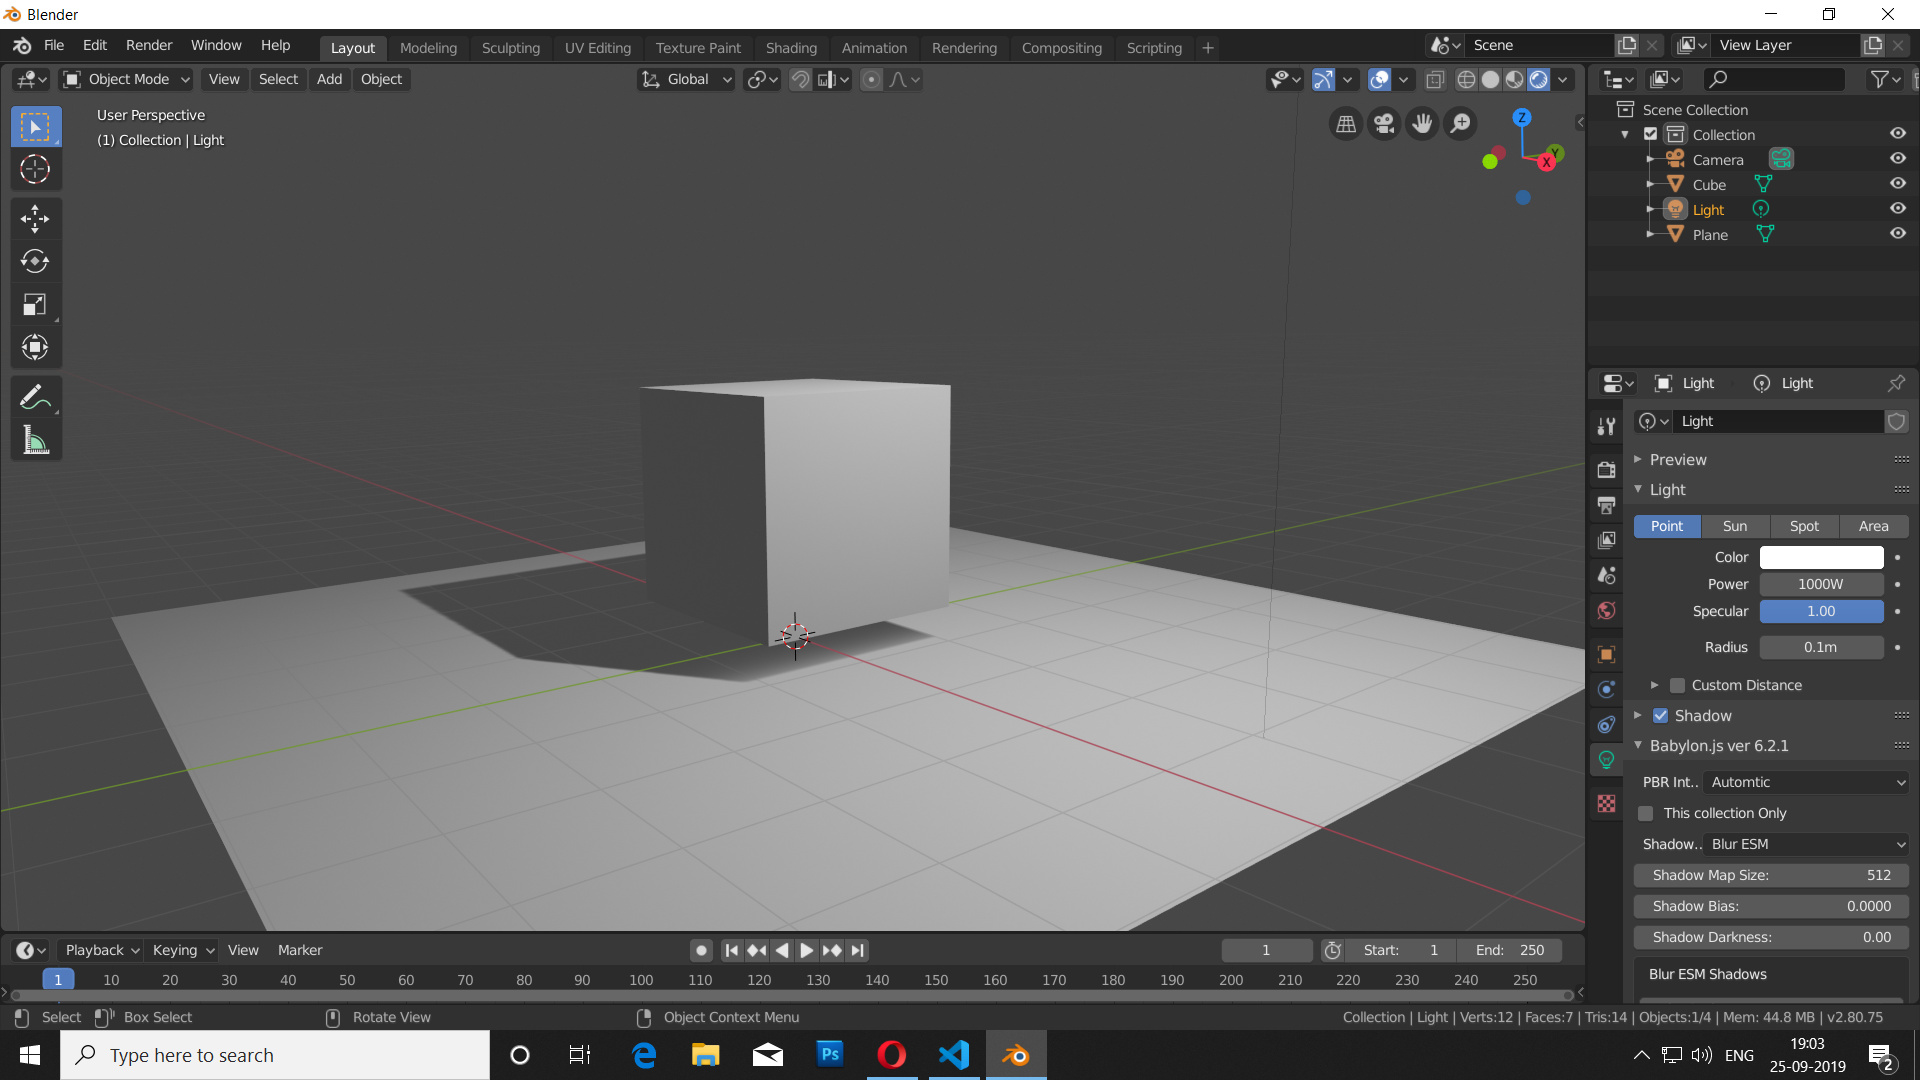Screen dimensions: 1920x1080
Task: Switch to orthographic grid view icon
Action: [x=1346, y=123]
